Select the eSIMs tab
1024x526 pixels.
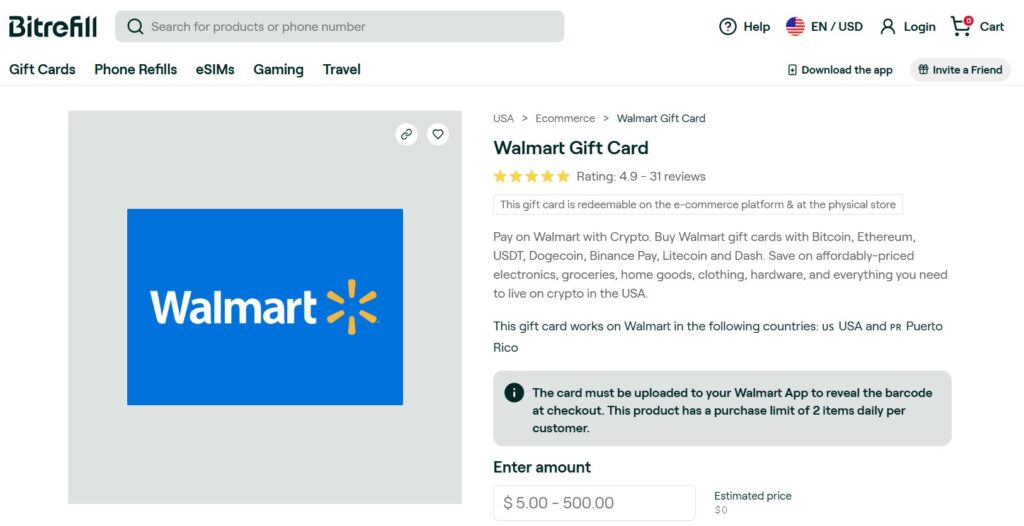click(215, 69)
